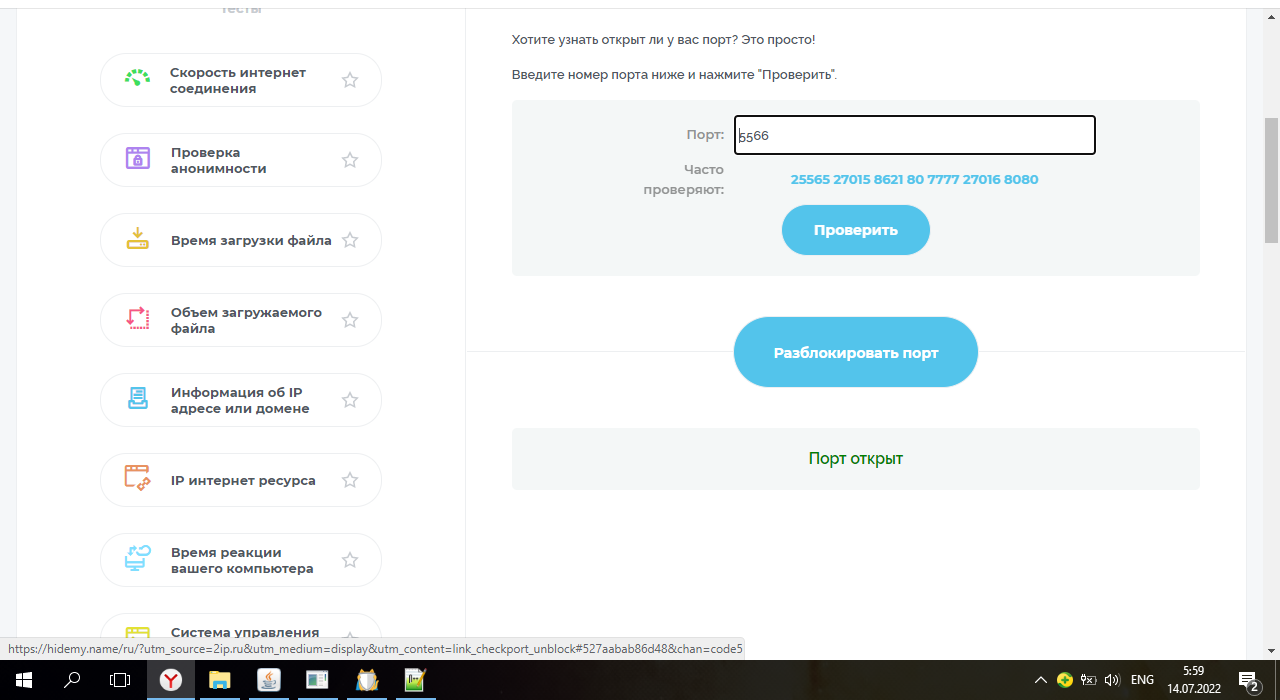Open Yandex Browser from the taskbar

point(172,680)
